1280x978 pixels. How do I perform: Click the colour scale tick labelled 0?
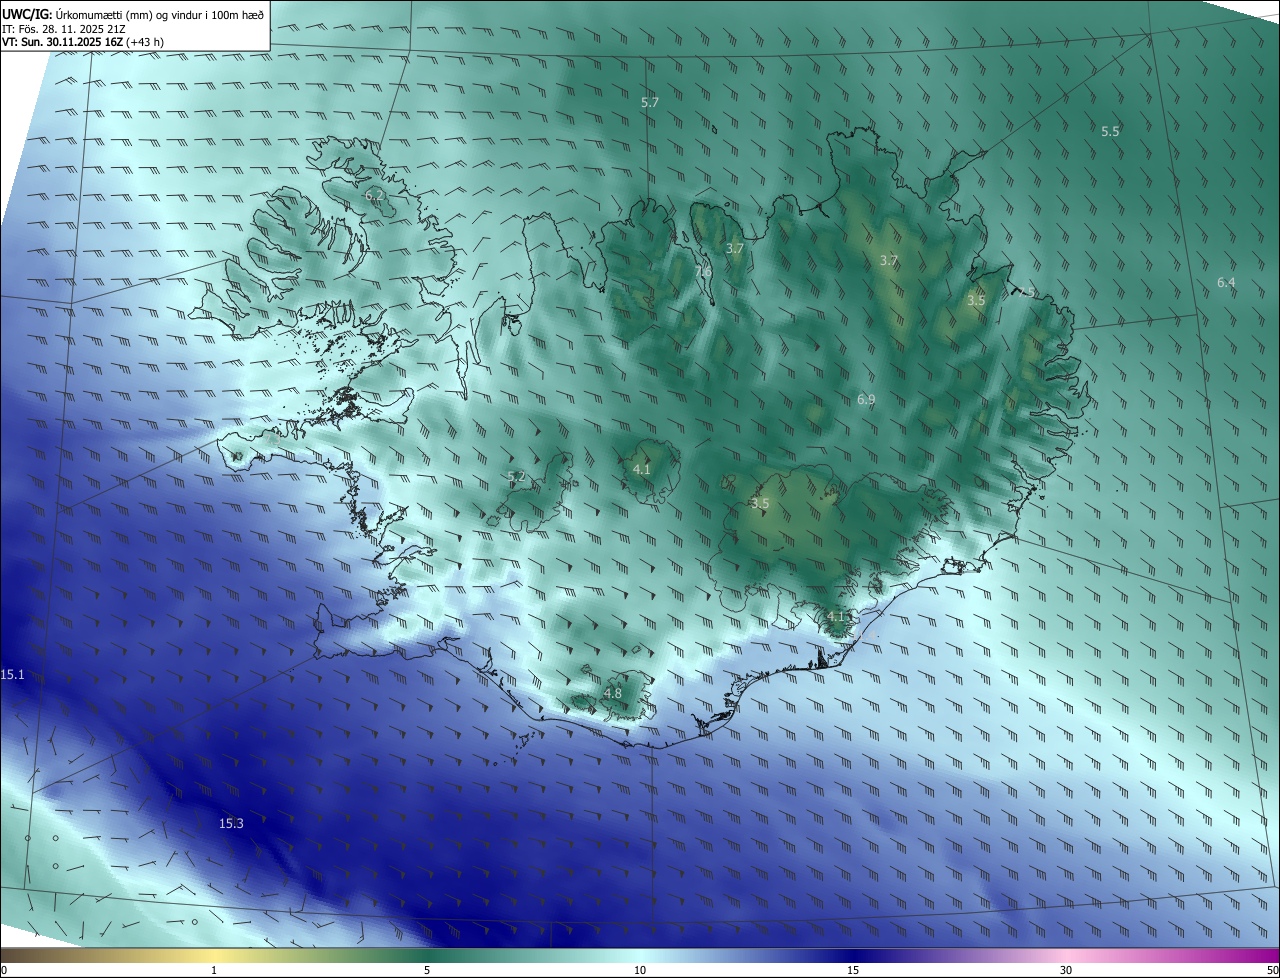(x=4, y=970)
